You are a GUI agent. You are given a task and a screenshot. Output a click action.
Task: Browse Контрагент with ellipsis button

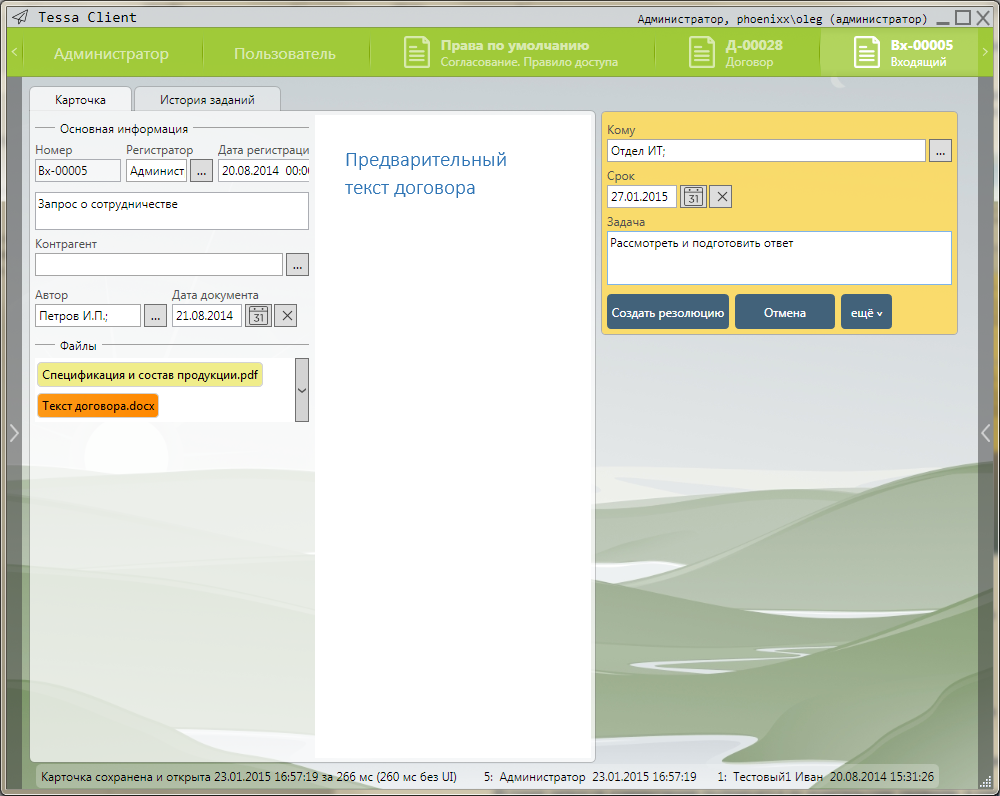pos(297,265)
